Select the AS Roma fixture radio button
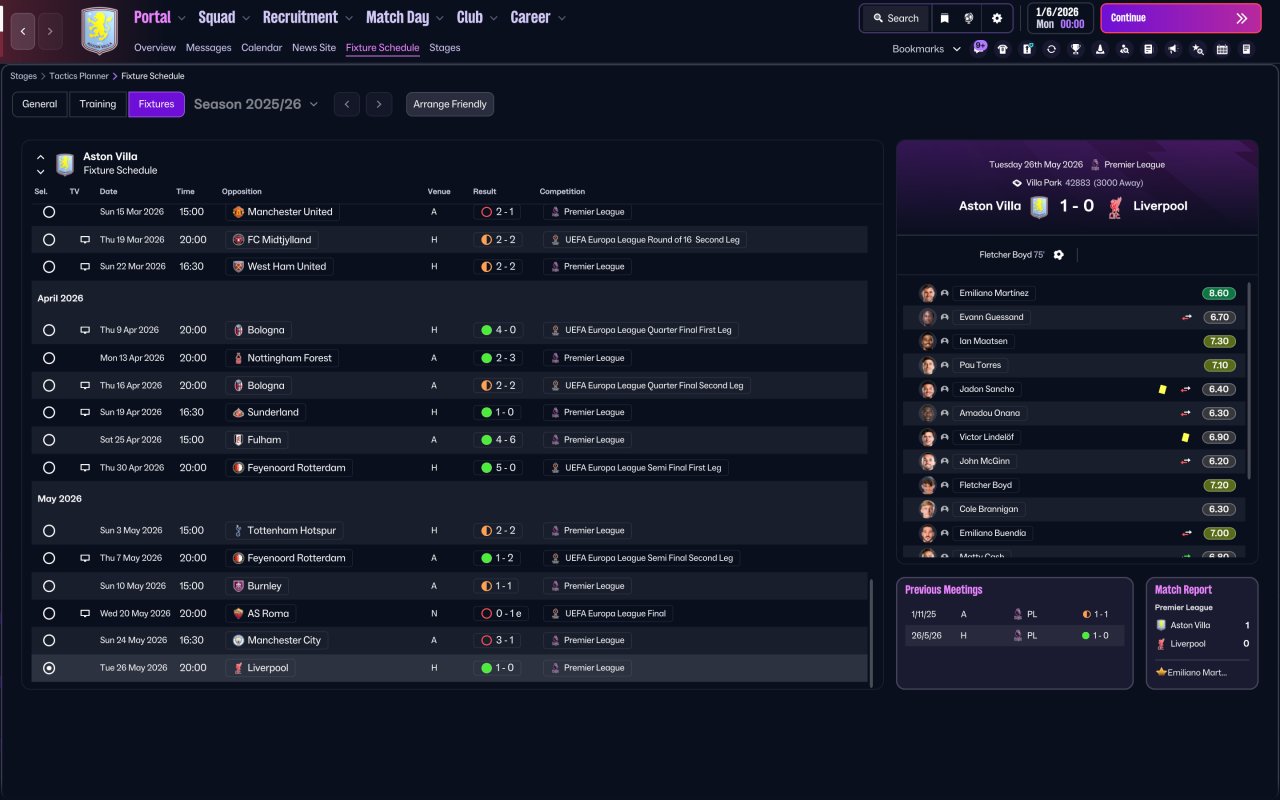The image size is (1280, 800). coord(49,613)
